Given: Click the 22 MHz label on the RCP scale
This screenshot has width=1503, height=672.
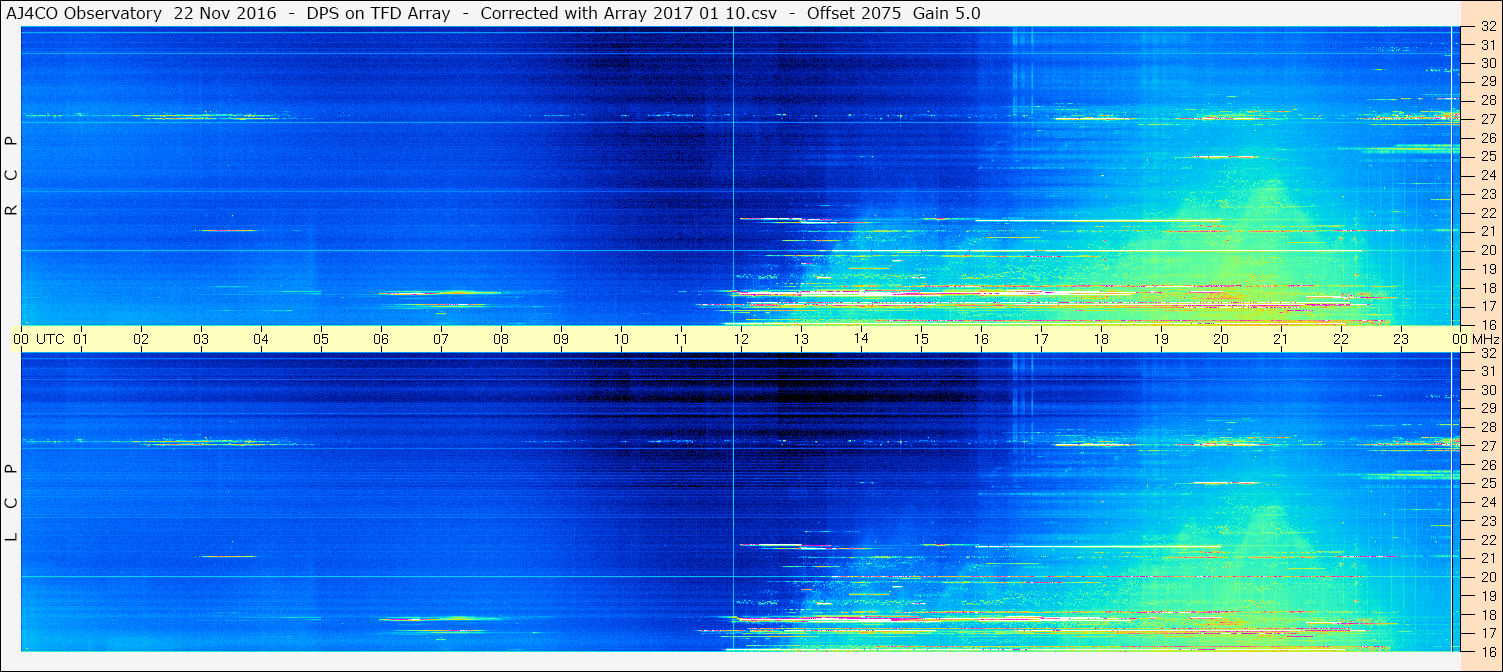Looking at the screenshot, I should (x=1488, y=213).
